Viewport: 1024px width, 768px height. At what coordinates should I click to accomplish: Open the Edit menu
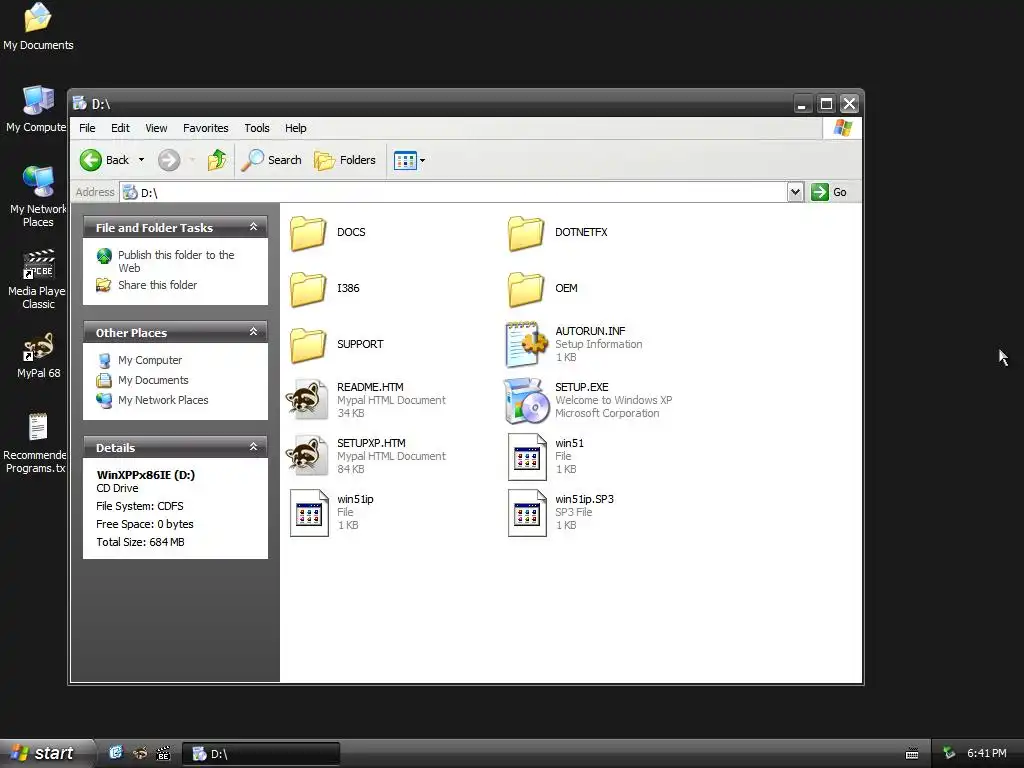tap(120, 128)
